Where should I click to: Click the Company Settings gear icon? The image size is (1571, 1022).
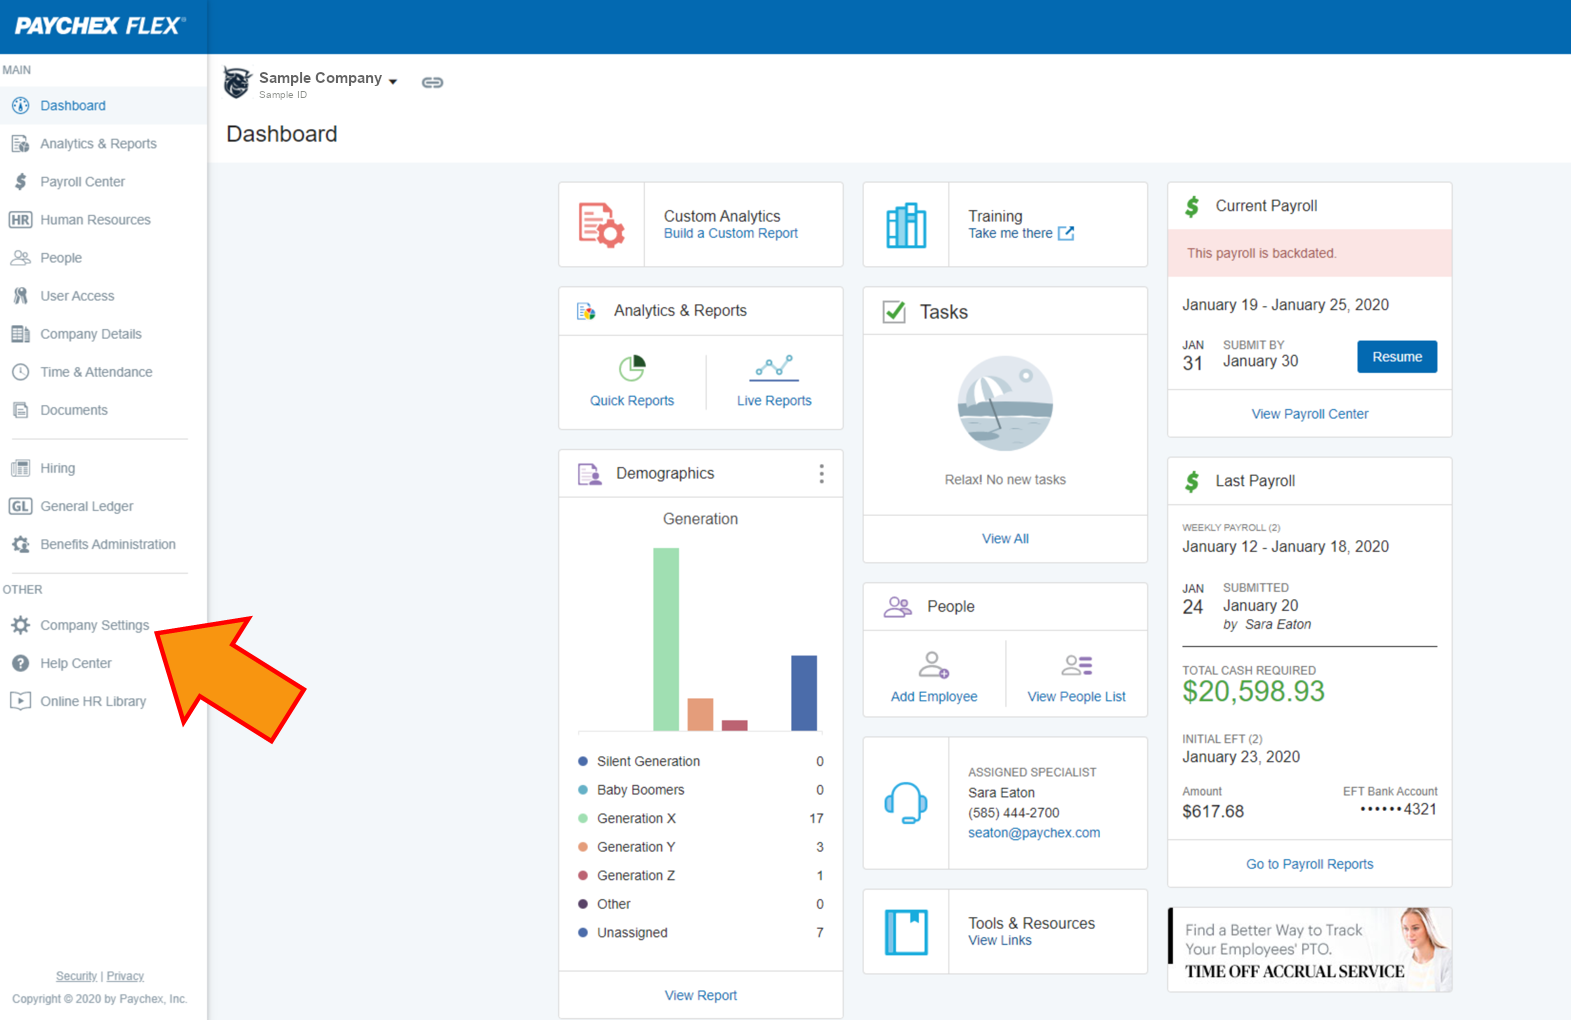coord(20,625)
